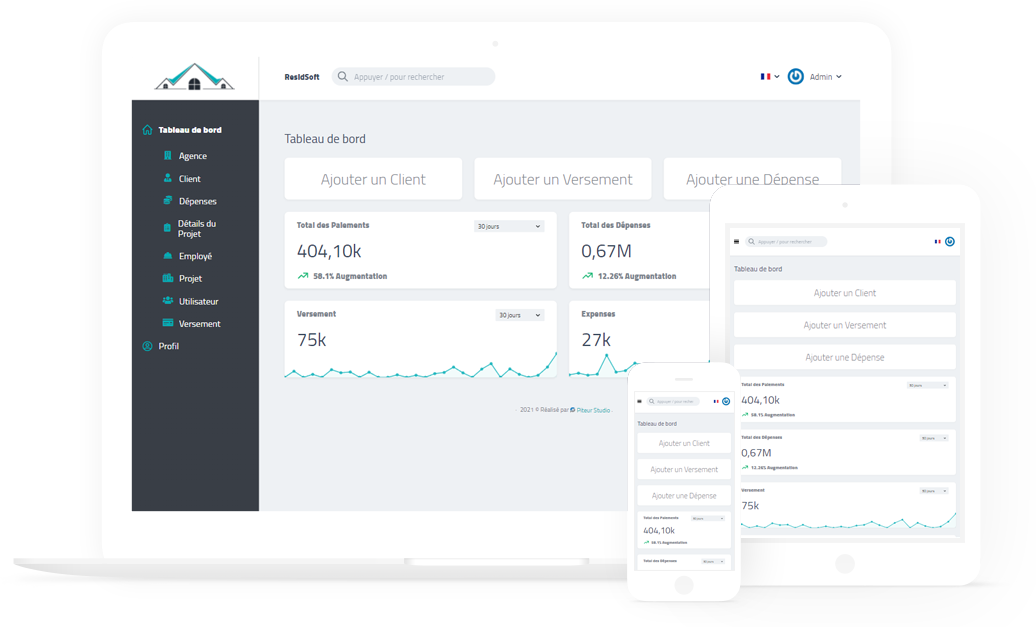Click the Détails du Projet clipboard icon
This screenshot has height=627, width=1036.
[x=167, y=228]
